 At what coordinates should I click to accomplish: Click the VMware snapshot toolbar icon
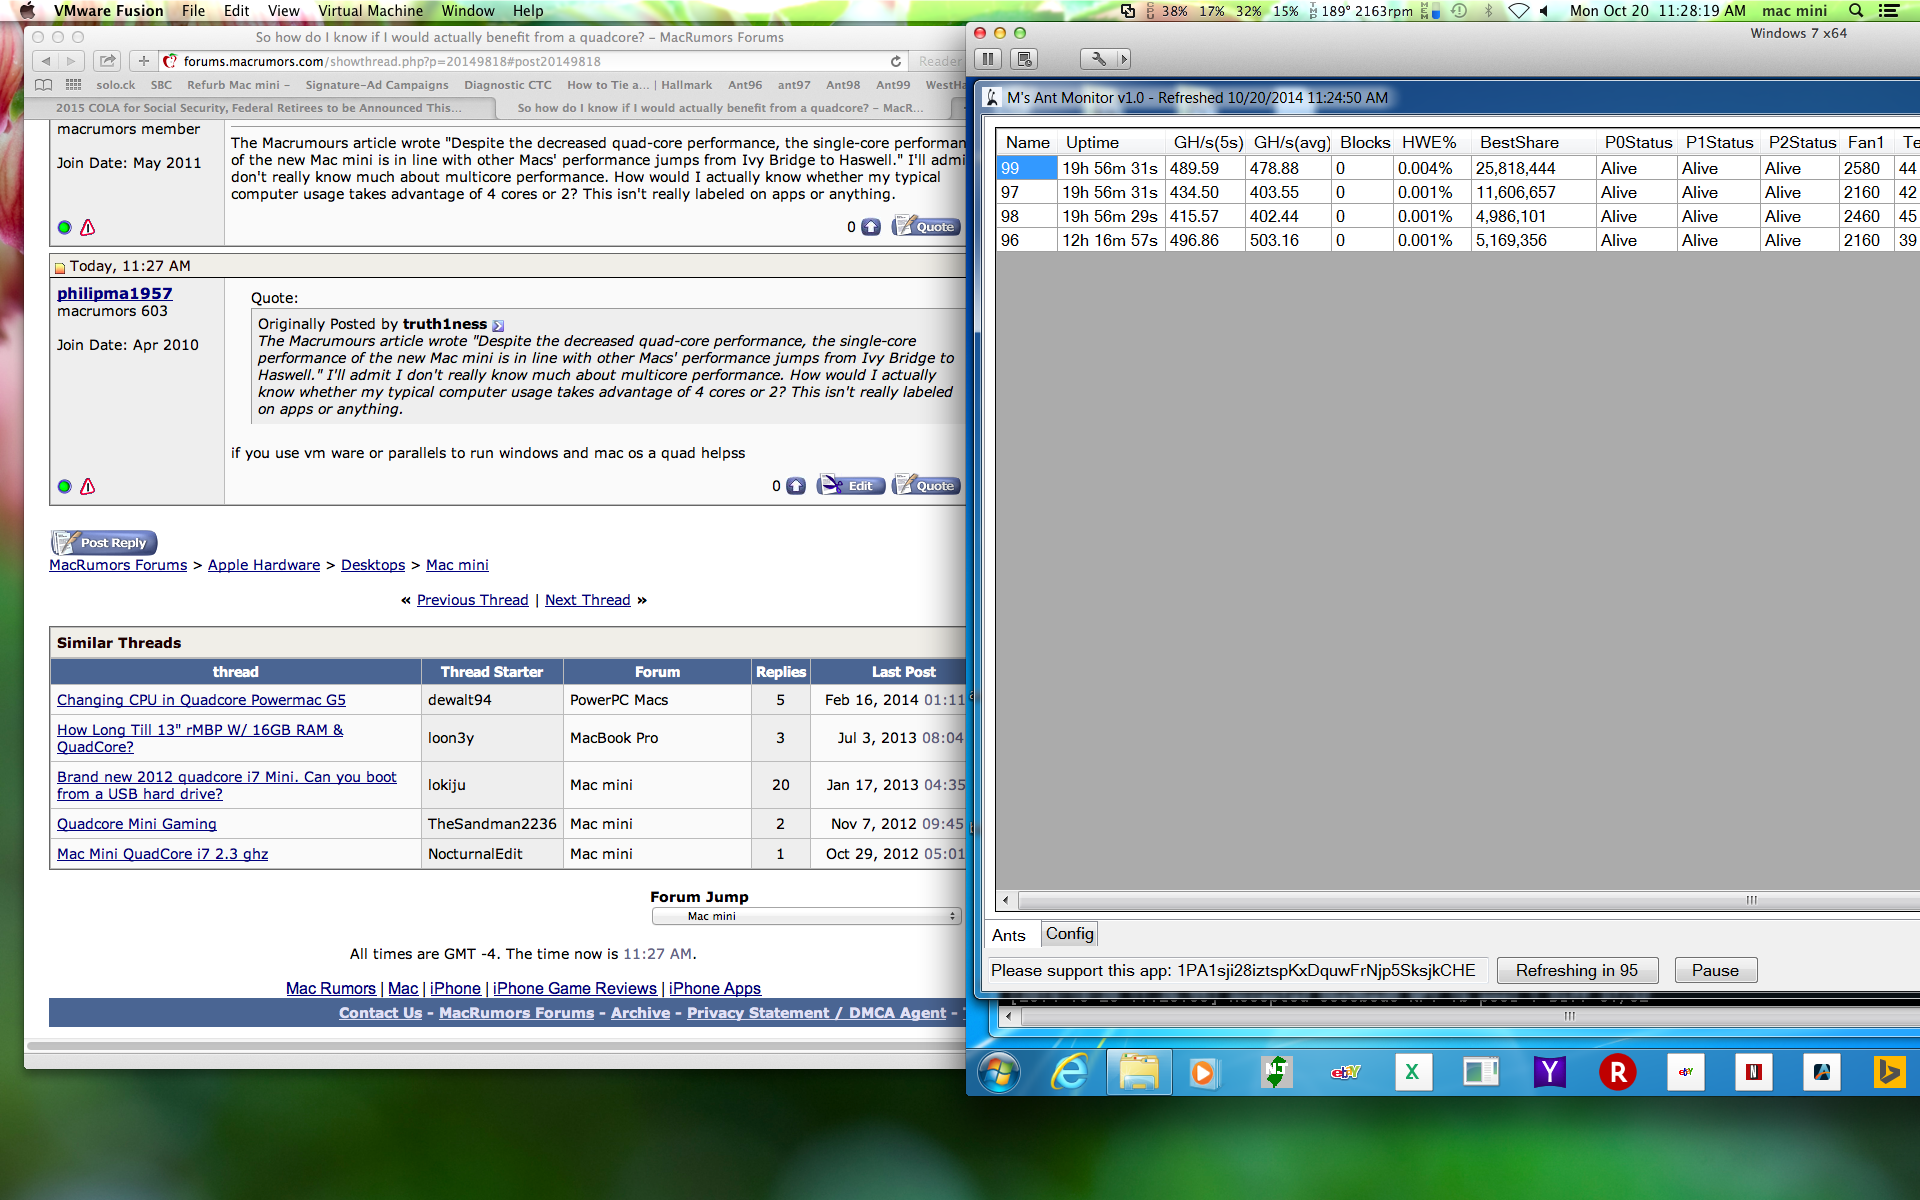[1025, 59]
